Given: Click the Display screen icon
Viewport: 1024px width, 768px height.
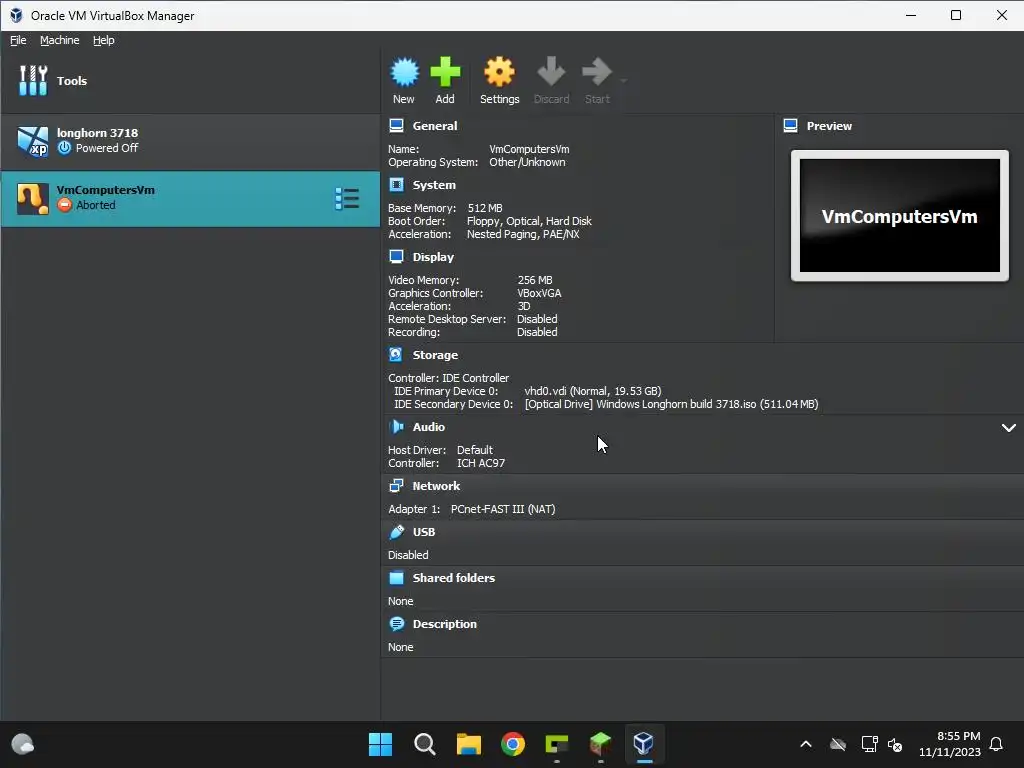Looking at the screenshot, I should [396, 256].
